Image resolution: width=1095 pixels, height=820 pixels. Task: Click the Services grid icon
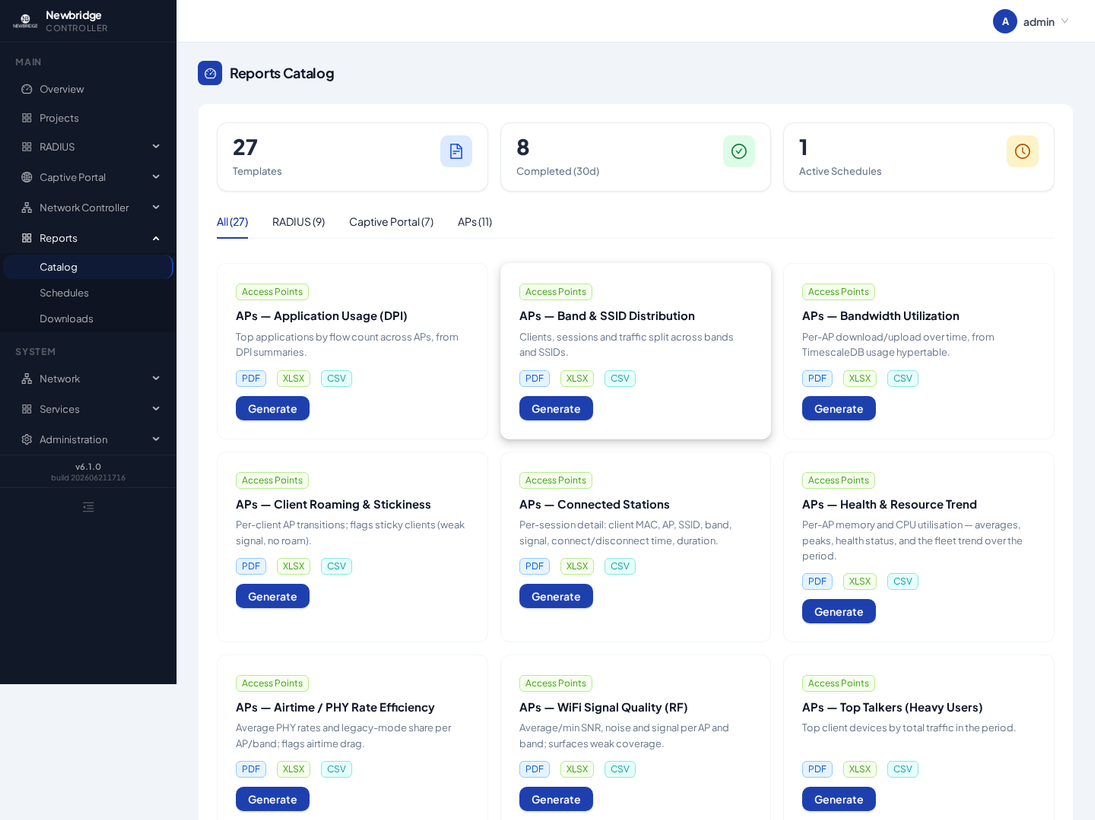coord(27,409)
